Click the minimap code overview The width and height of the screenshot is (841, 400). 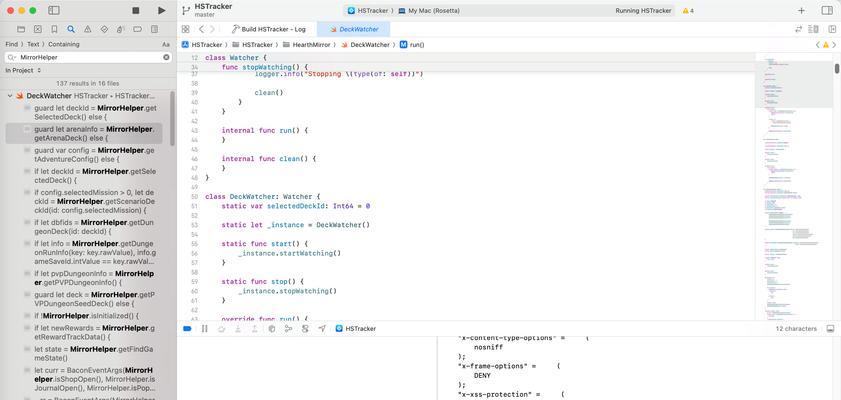click(x=793, y=188)
